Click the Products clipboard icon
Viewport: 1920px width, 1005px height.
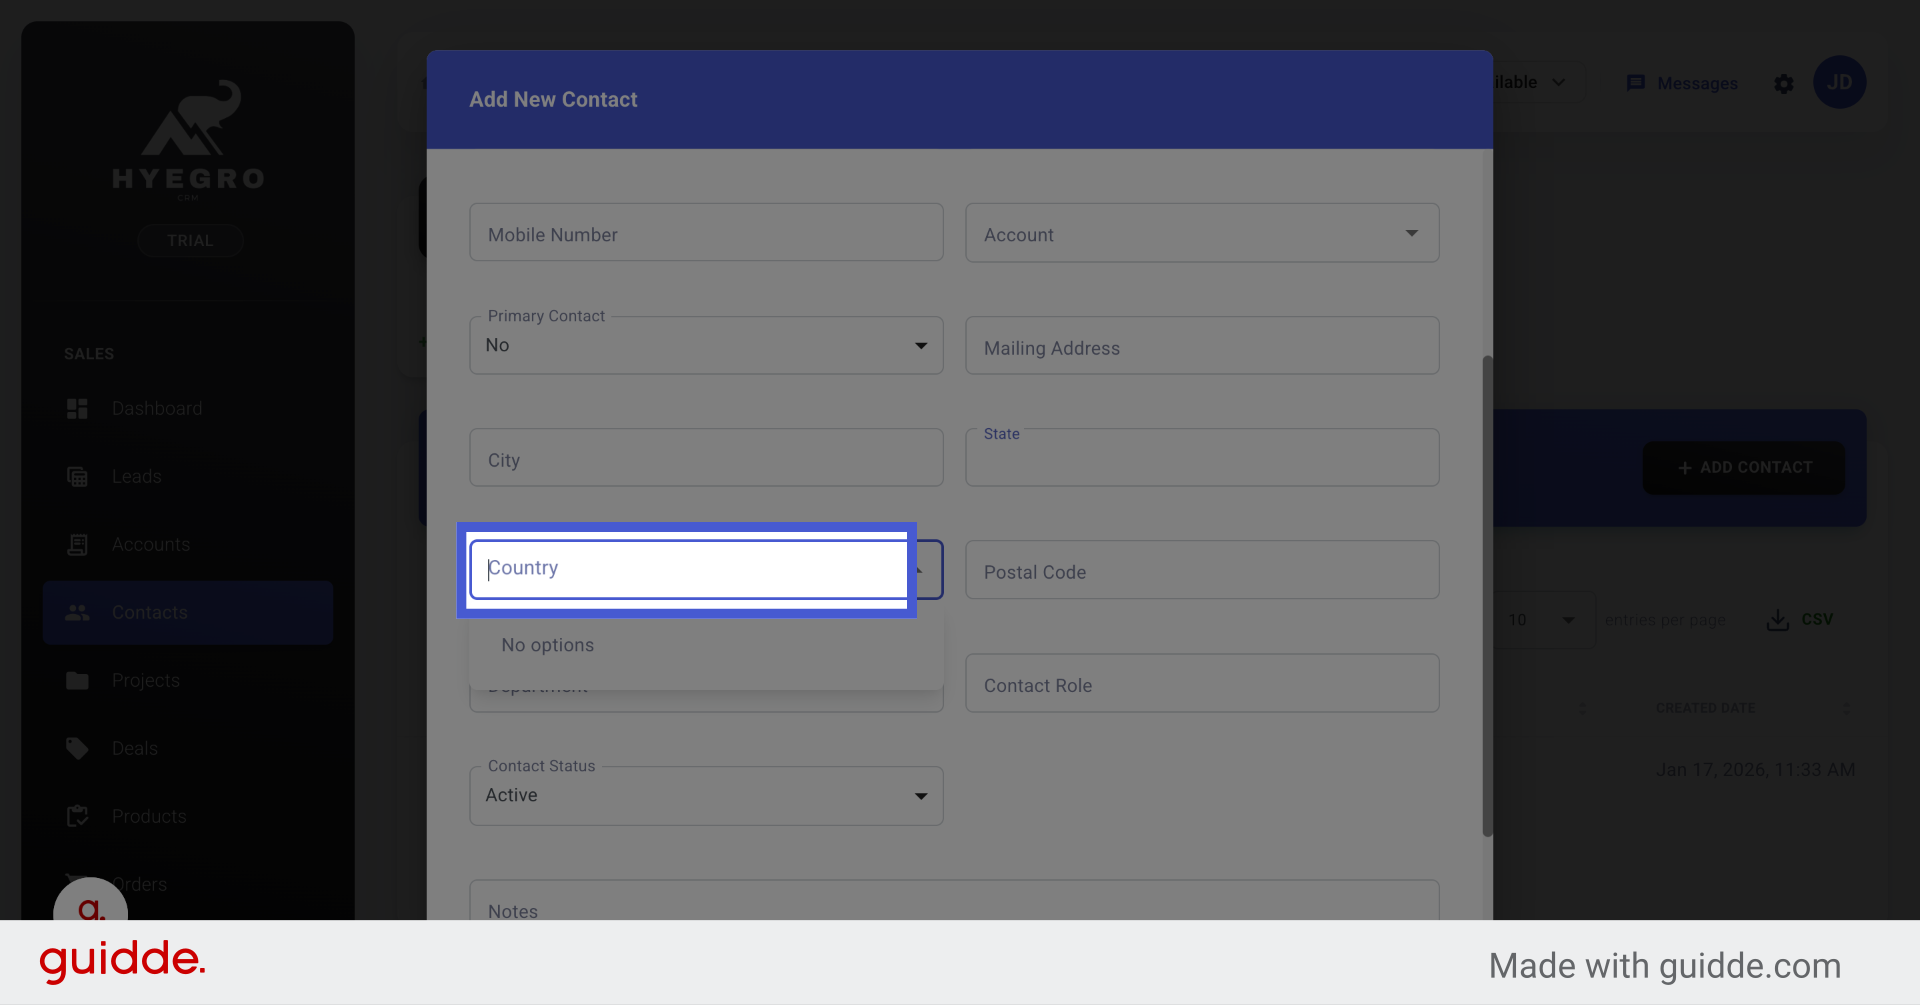[77, 817]
